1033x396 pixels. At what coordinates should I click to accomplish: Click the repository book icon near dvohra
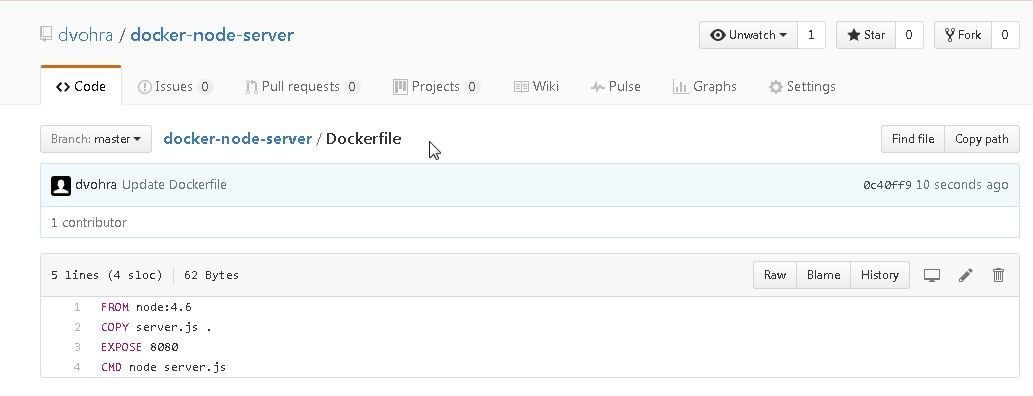click(45, 34)
